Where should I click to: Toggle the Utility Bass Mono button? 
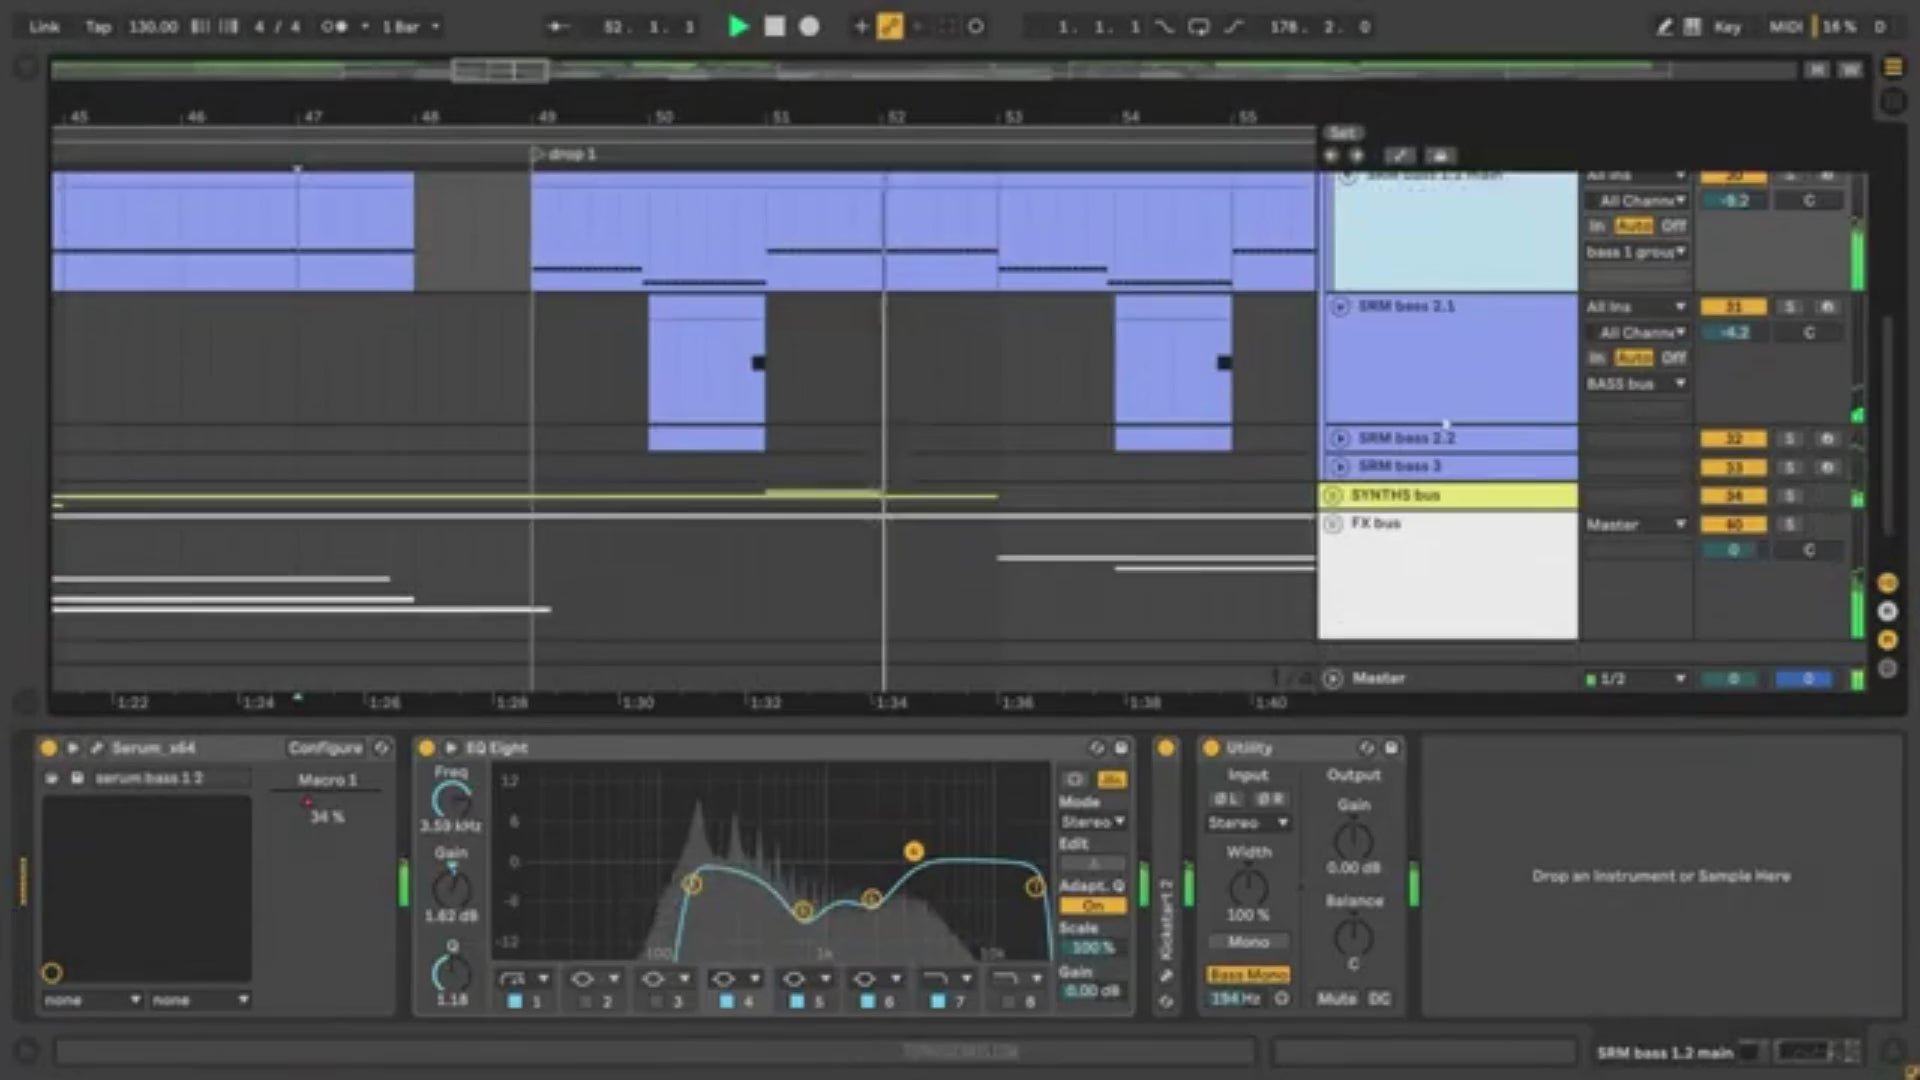click(1249, 975)
